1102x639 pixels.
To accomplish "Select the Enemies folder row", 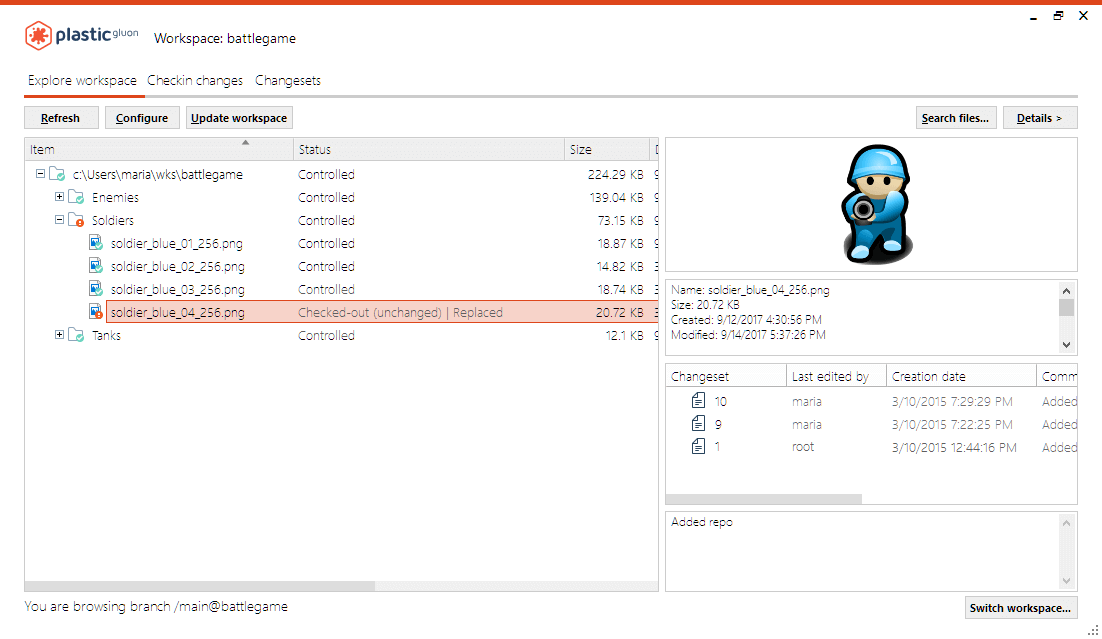I will pos(342,198).
